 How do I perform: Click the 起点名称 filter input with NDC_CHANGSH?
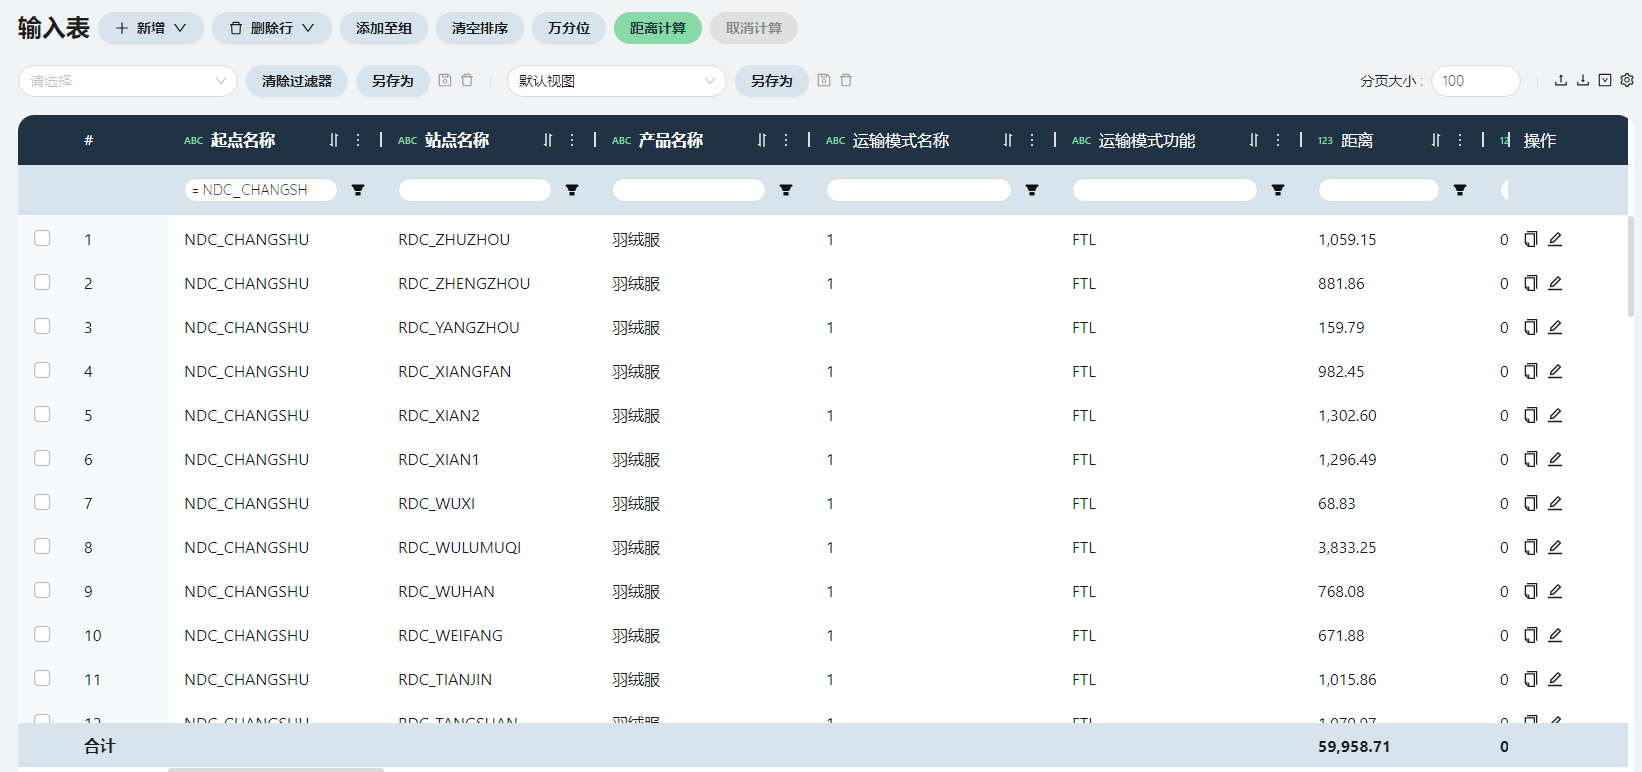click(261, 190)
